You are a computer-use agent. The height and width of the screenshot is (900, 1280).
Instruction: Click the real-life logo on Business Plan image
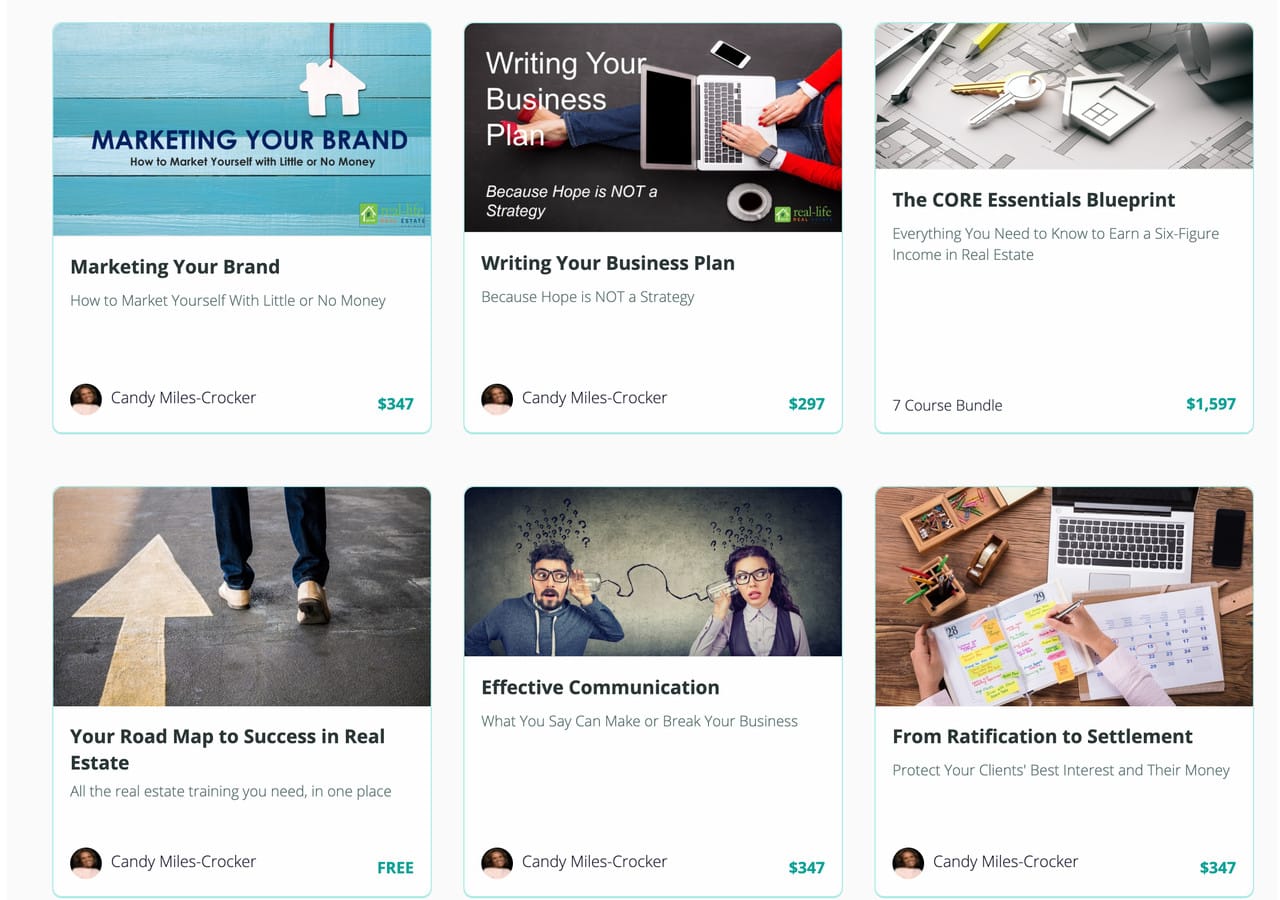coord(803,213)
